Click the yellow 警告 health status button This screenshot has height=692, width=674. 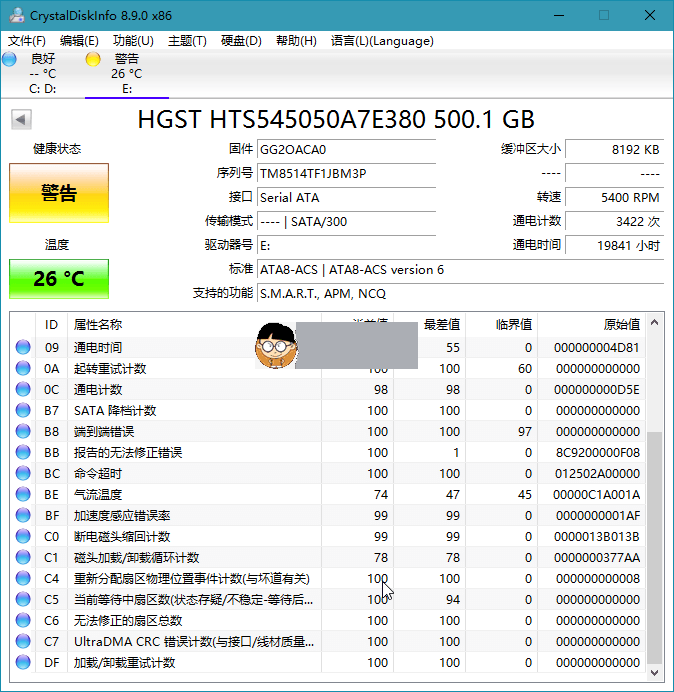(59, 193)
